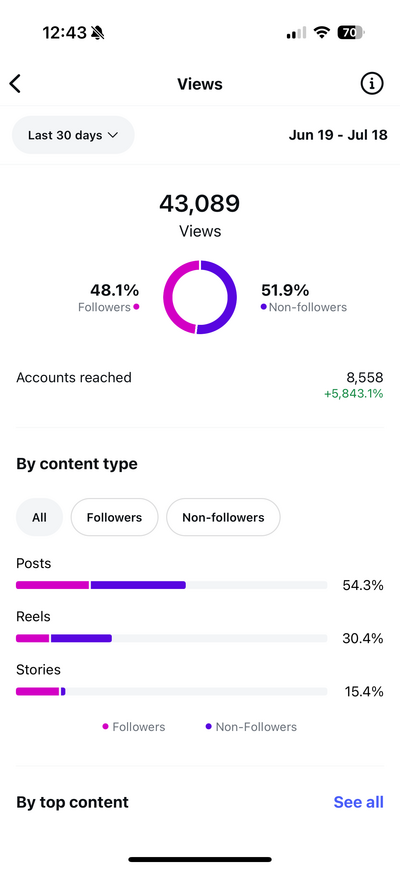Tap the back arrow icon
The image size is (400, 870).
coord(15,84)
